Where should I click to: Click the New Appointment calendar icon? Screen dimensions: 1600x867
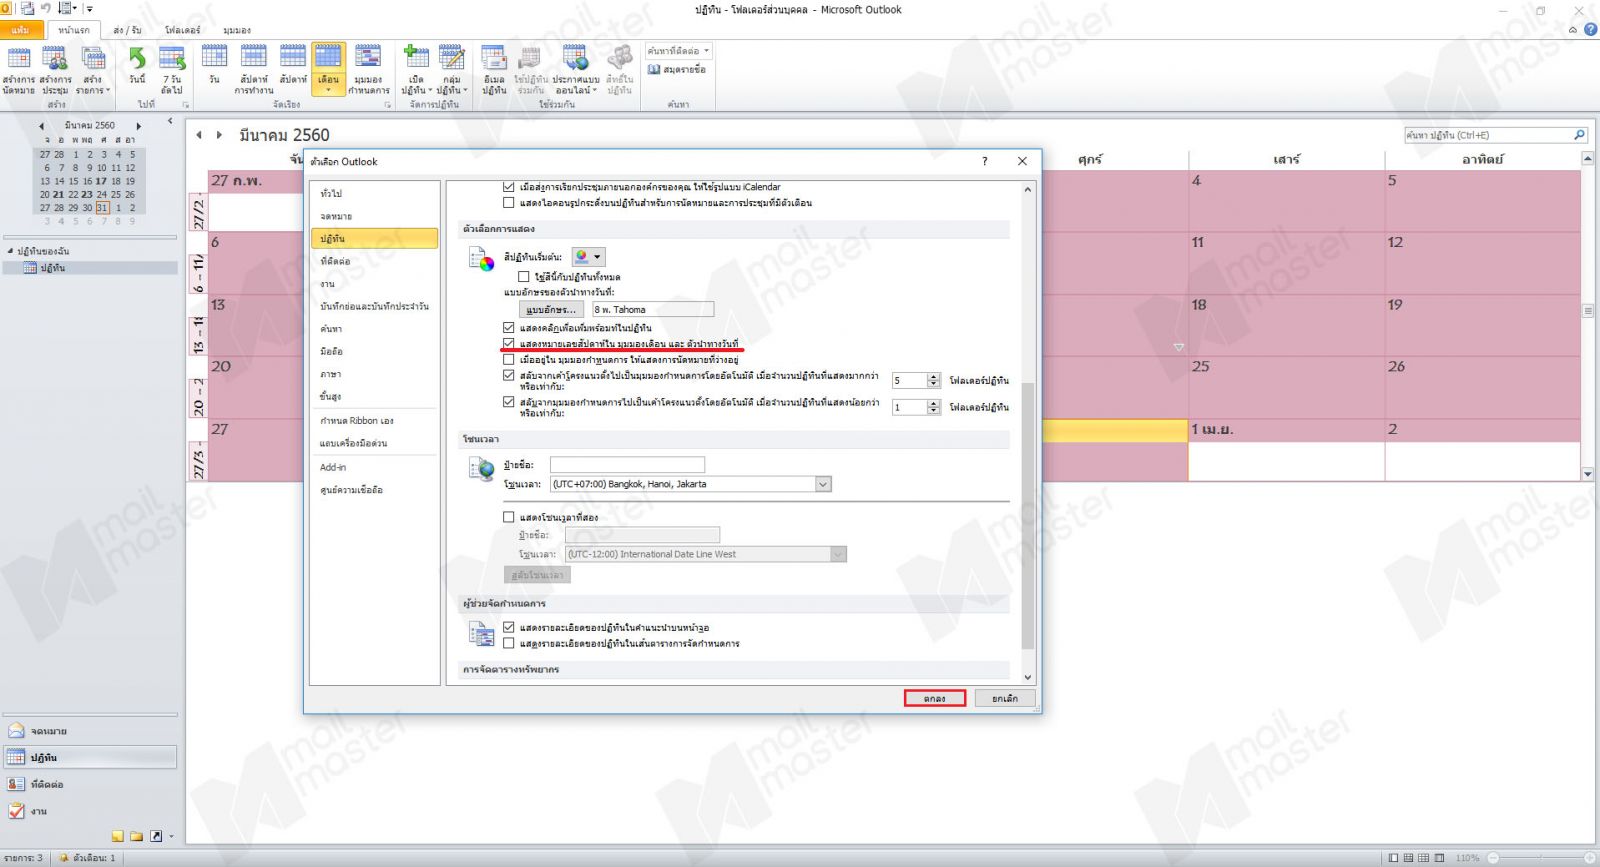18,60
